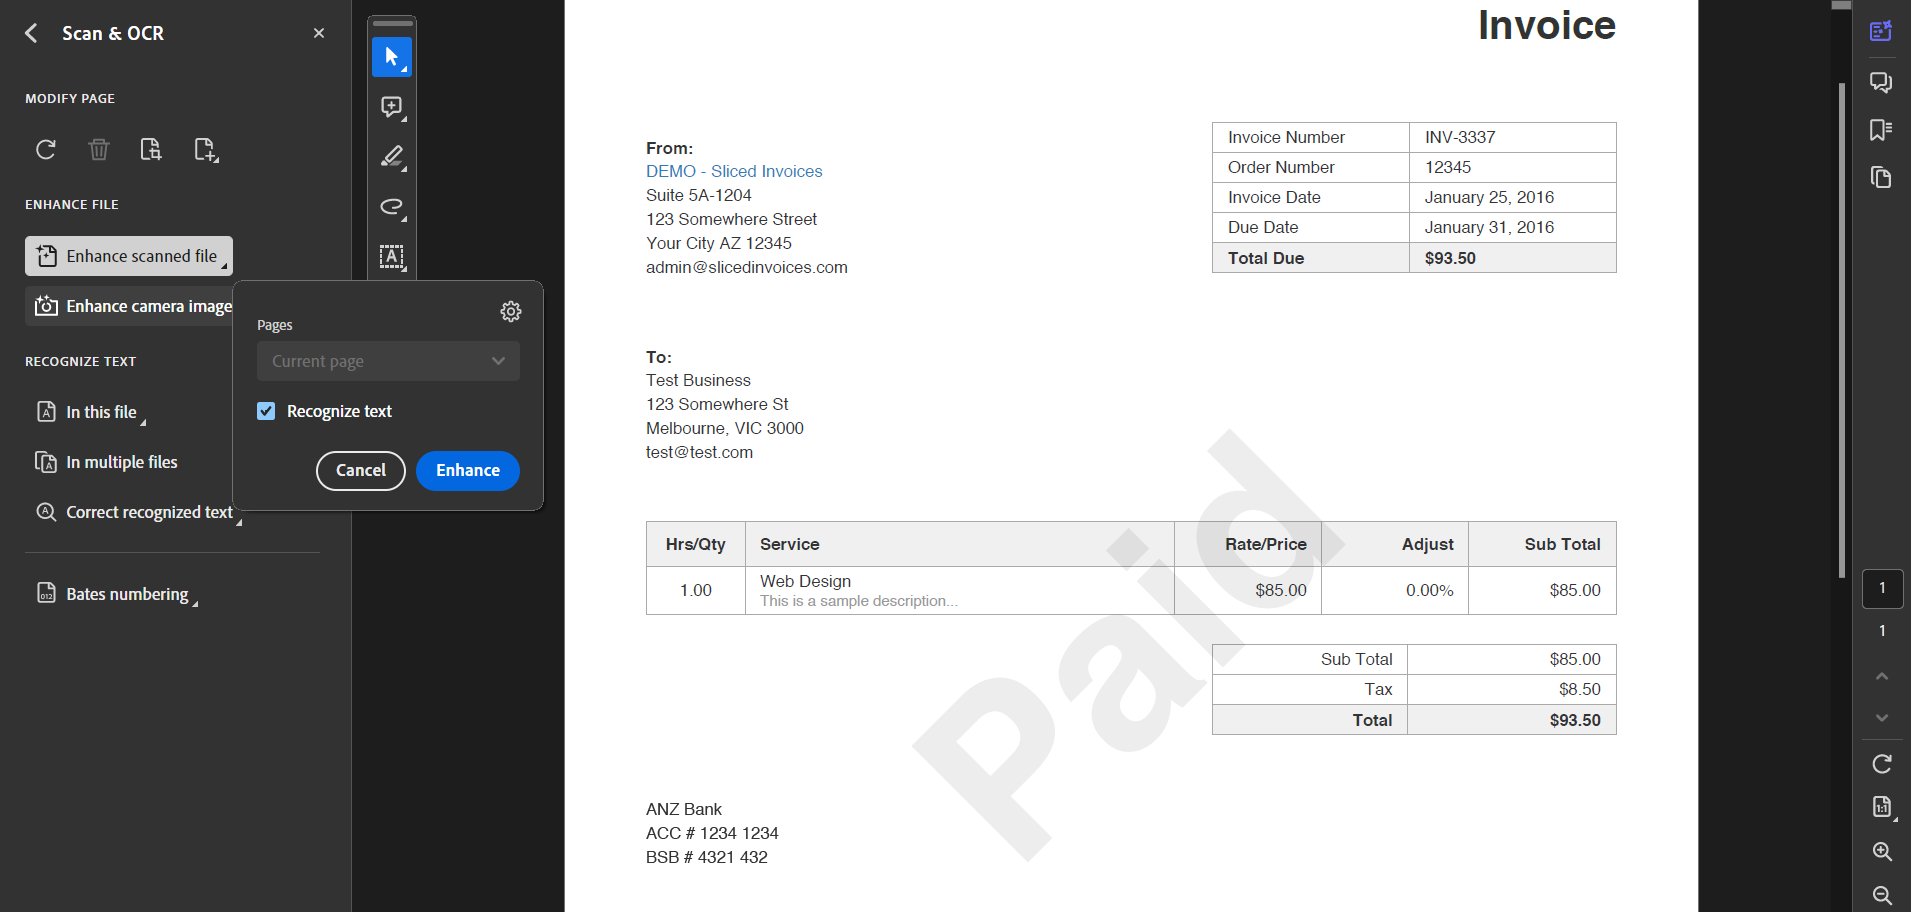The width and height of the screenshot is (1911, 912).
Task: Click the Enhance button
Action: pyautogui.click(x=467, y=470)
